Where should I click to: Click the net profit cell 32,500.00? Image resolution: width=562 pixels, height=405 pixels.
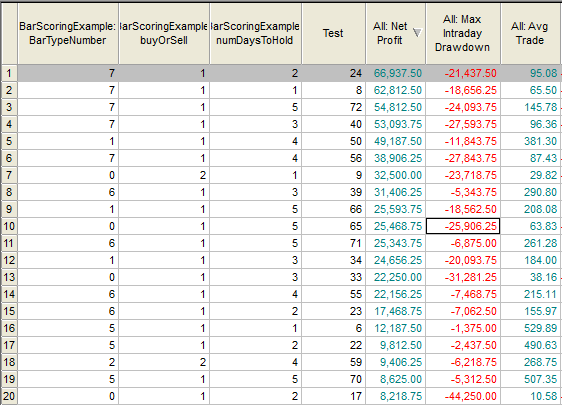(x=396, y=175)
